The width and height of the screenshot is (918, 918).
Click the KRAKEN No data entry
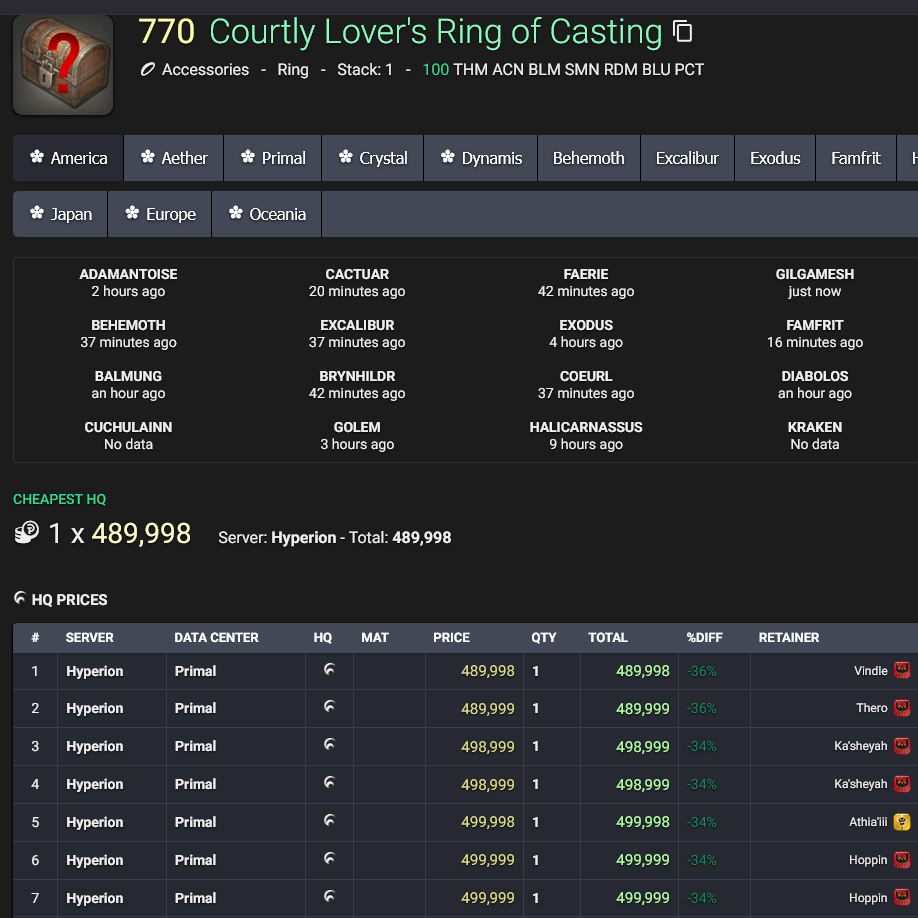click(x=815, y=436)
